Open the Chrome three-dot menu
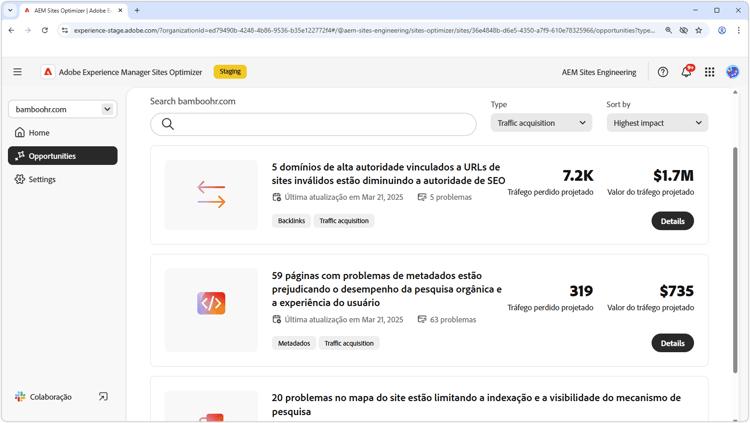This screenshot has height=423, width=750. 739,30
